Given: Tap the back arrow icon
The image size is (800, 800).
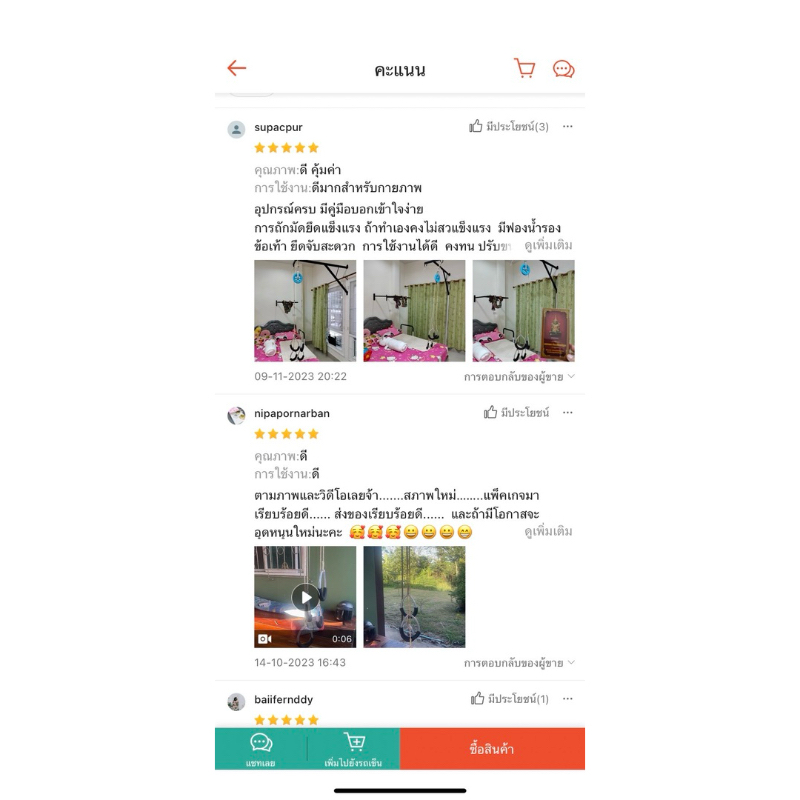Looking at the screenshot, I should pyautogui.click(x=237, y=68).
